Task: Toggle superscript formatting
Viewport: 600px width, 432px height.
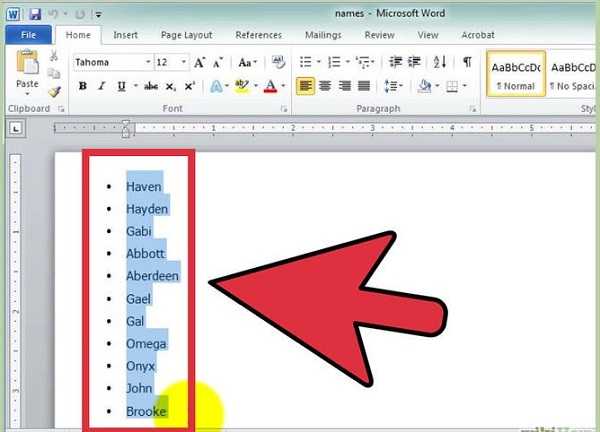Action: click(x=190, y=86)
